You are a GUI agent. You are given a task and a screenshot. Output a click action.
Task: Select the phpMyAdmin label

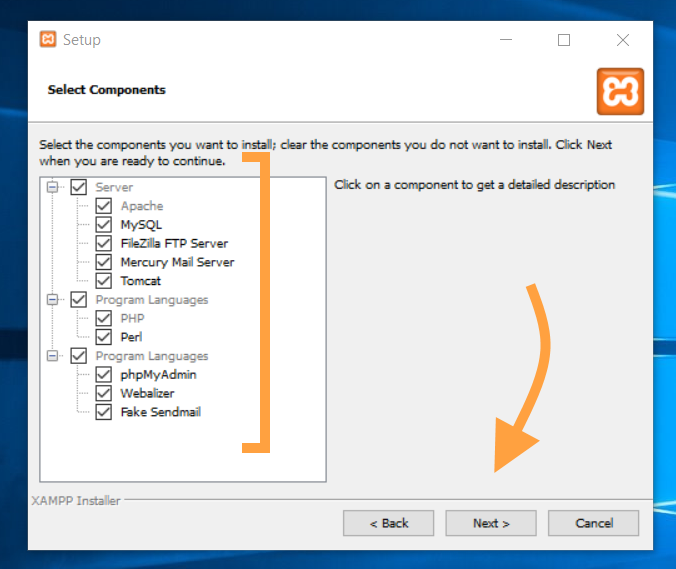[158, 375]
